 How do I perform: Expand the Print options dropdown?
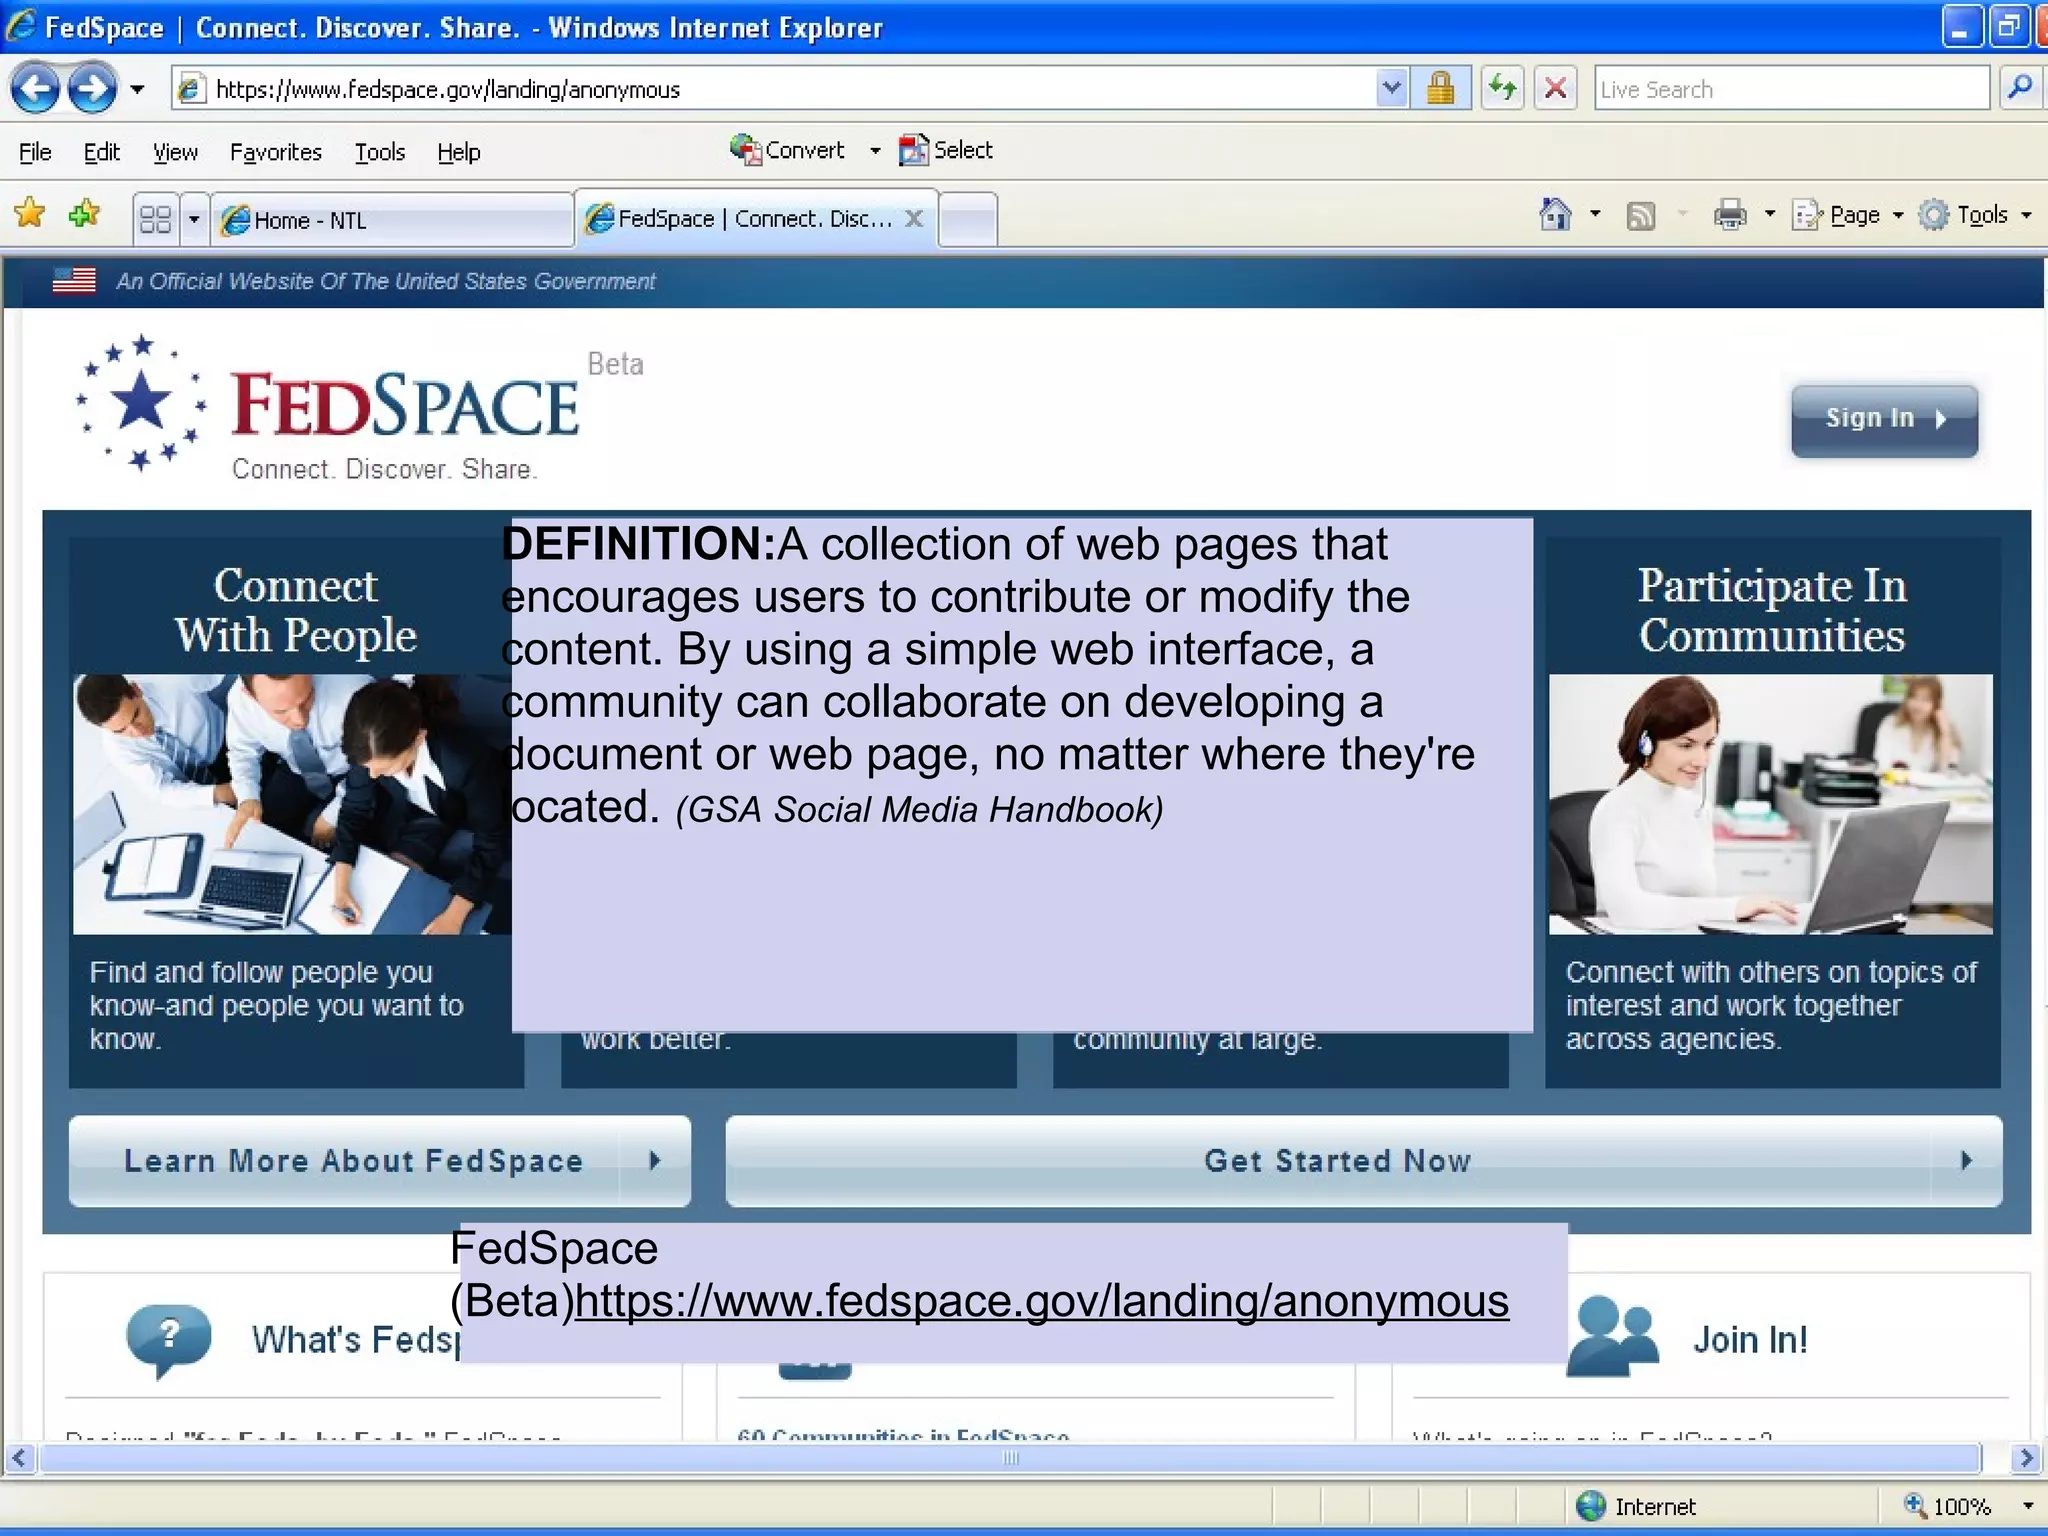coord(1769,214)
